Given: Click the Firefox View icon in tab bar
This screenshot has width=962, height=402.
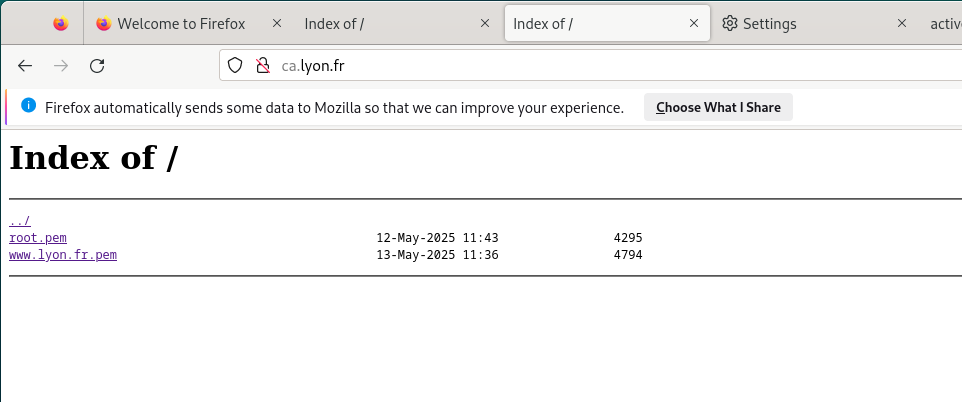Looking at the screenshot, I should coord(61,23).
